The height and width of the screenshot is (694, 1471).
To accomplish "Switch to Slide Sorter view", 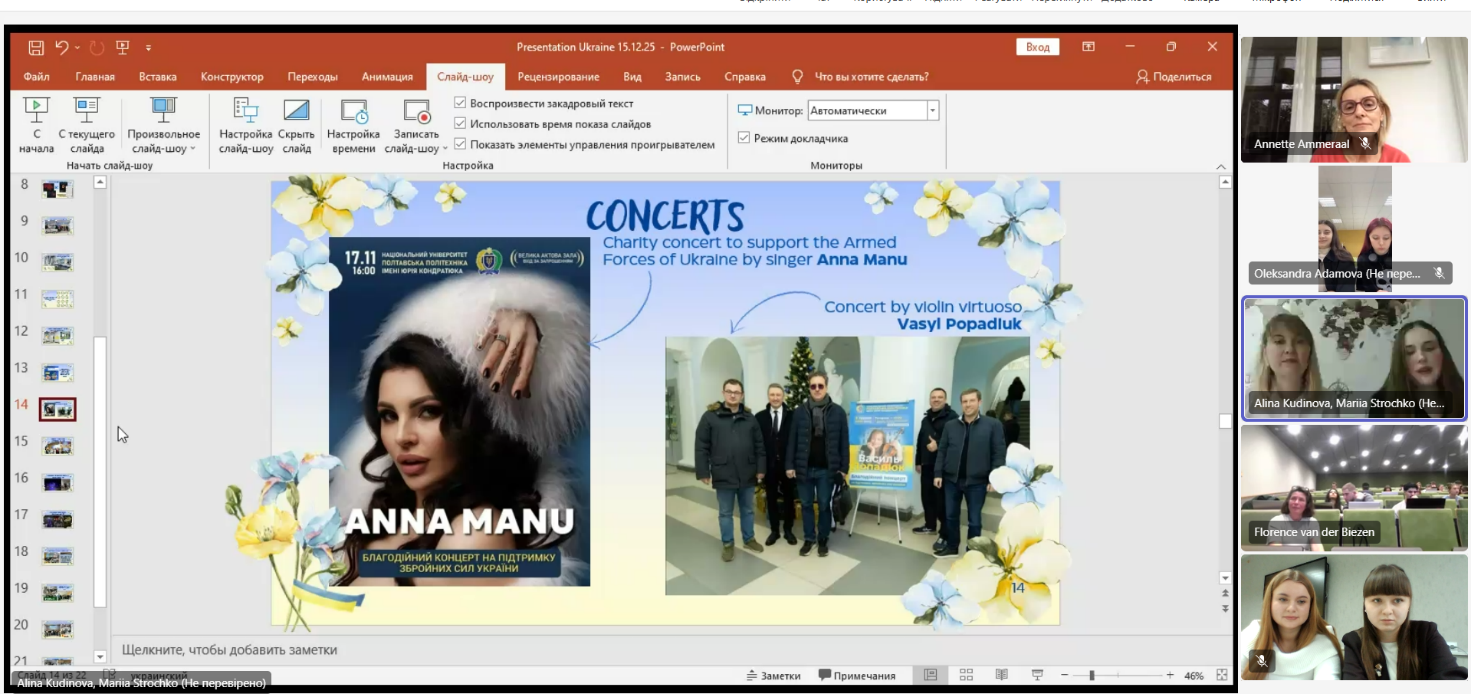I will pyautogui.click(x=966, y=675).
